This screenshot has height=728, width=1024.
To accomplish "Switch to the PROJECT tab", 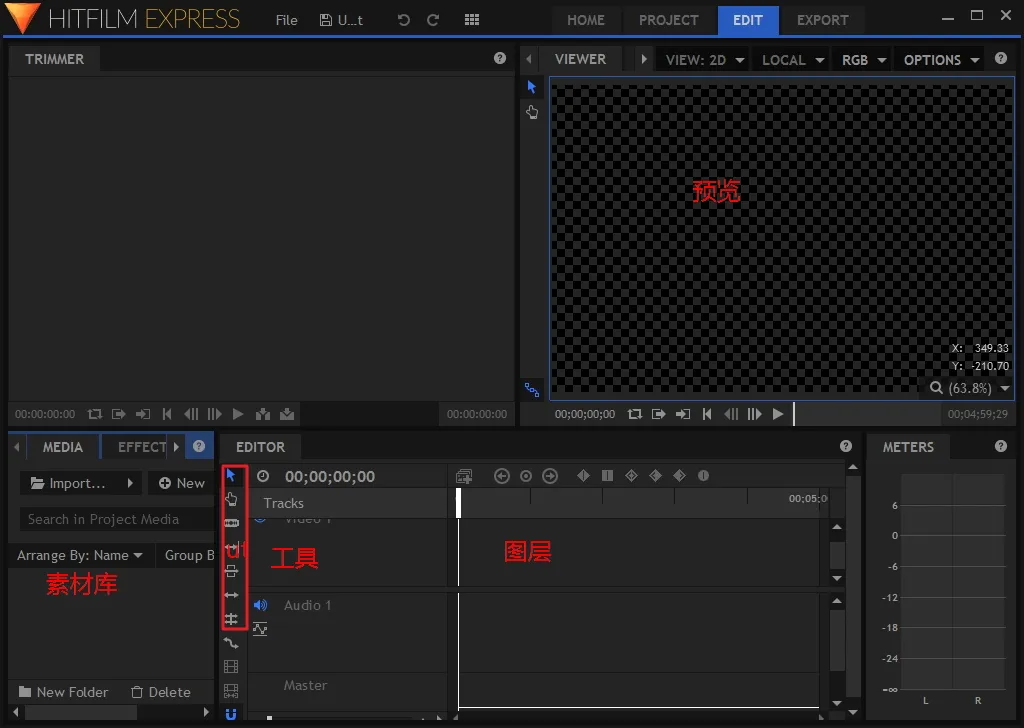I will [x=668, y=20].
